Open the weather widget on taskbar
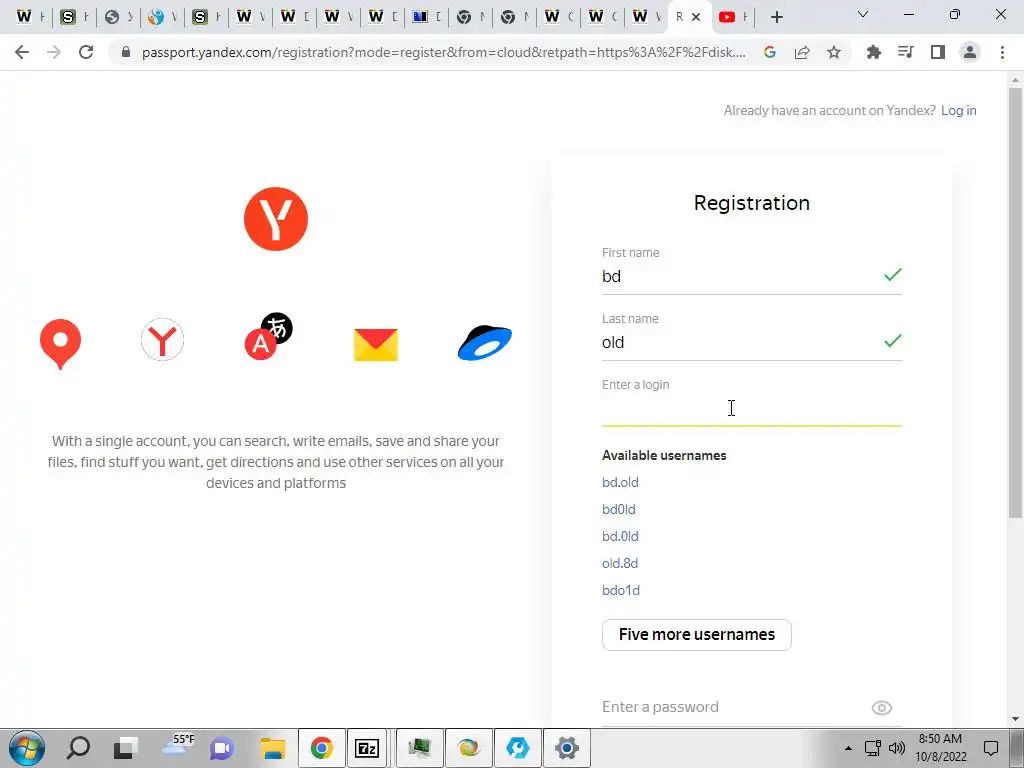Image resolution: width=1024 pixels, height=768 pixels. 178,744
